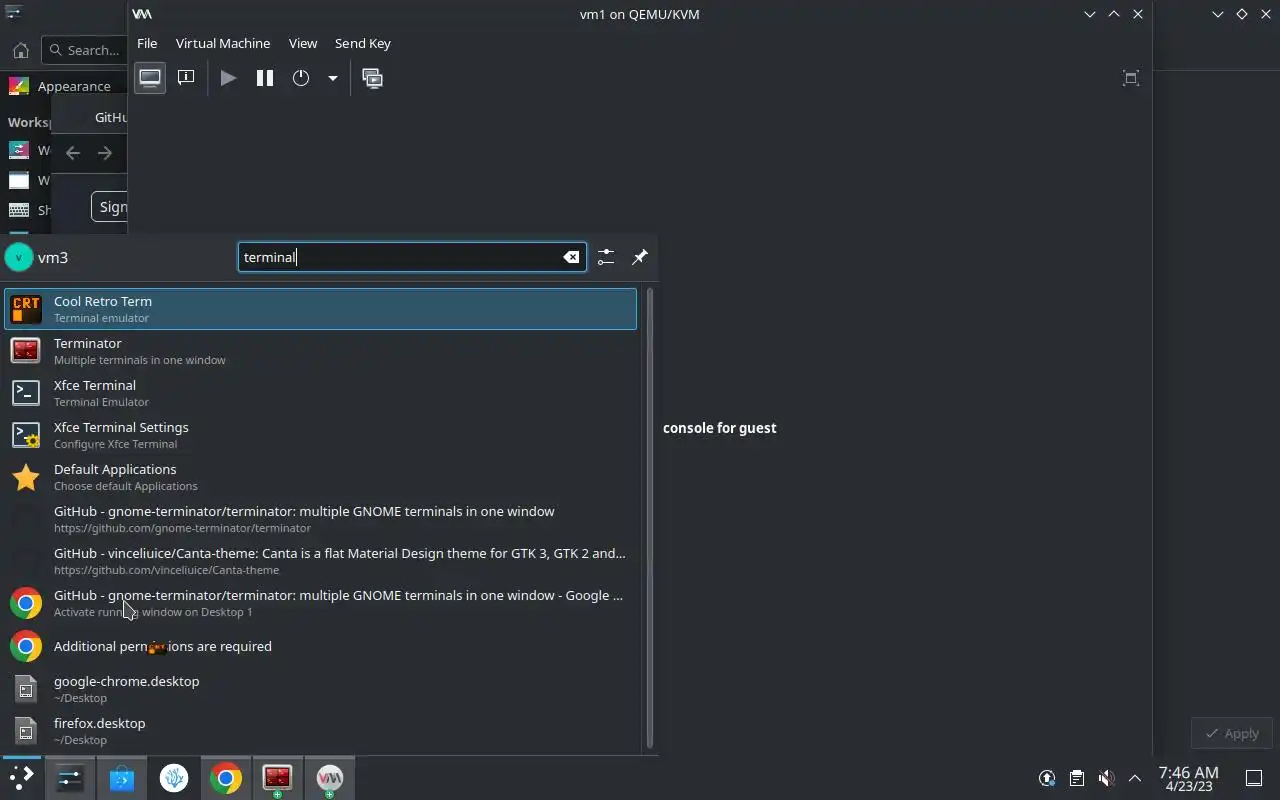1280x800 pixels.
Task: Switch to Virtual Machine Manager taskbar icon
Action: click(329, 778)
